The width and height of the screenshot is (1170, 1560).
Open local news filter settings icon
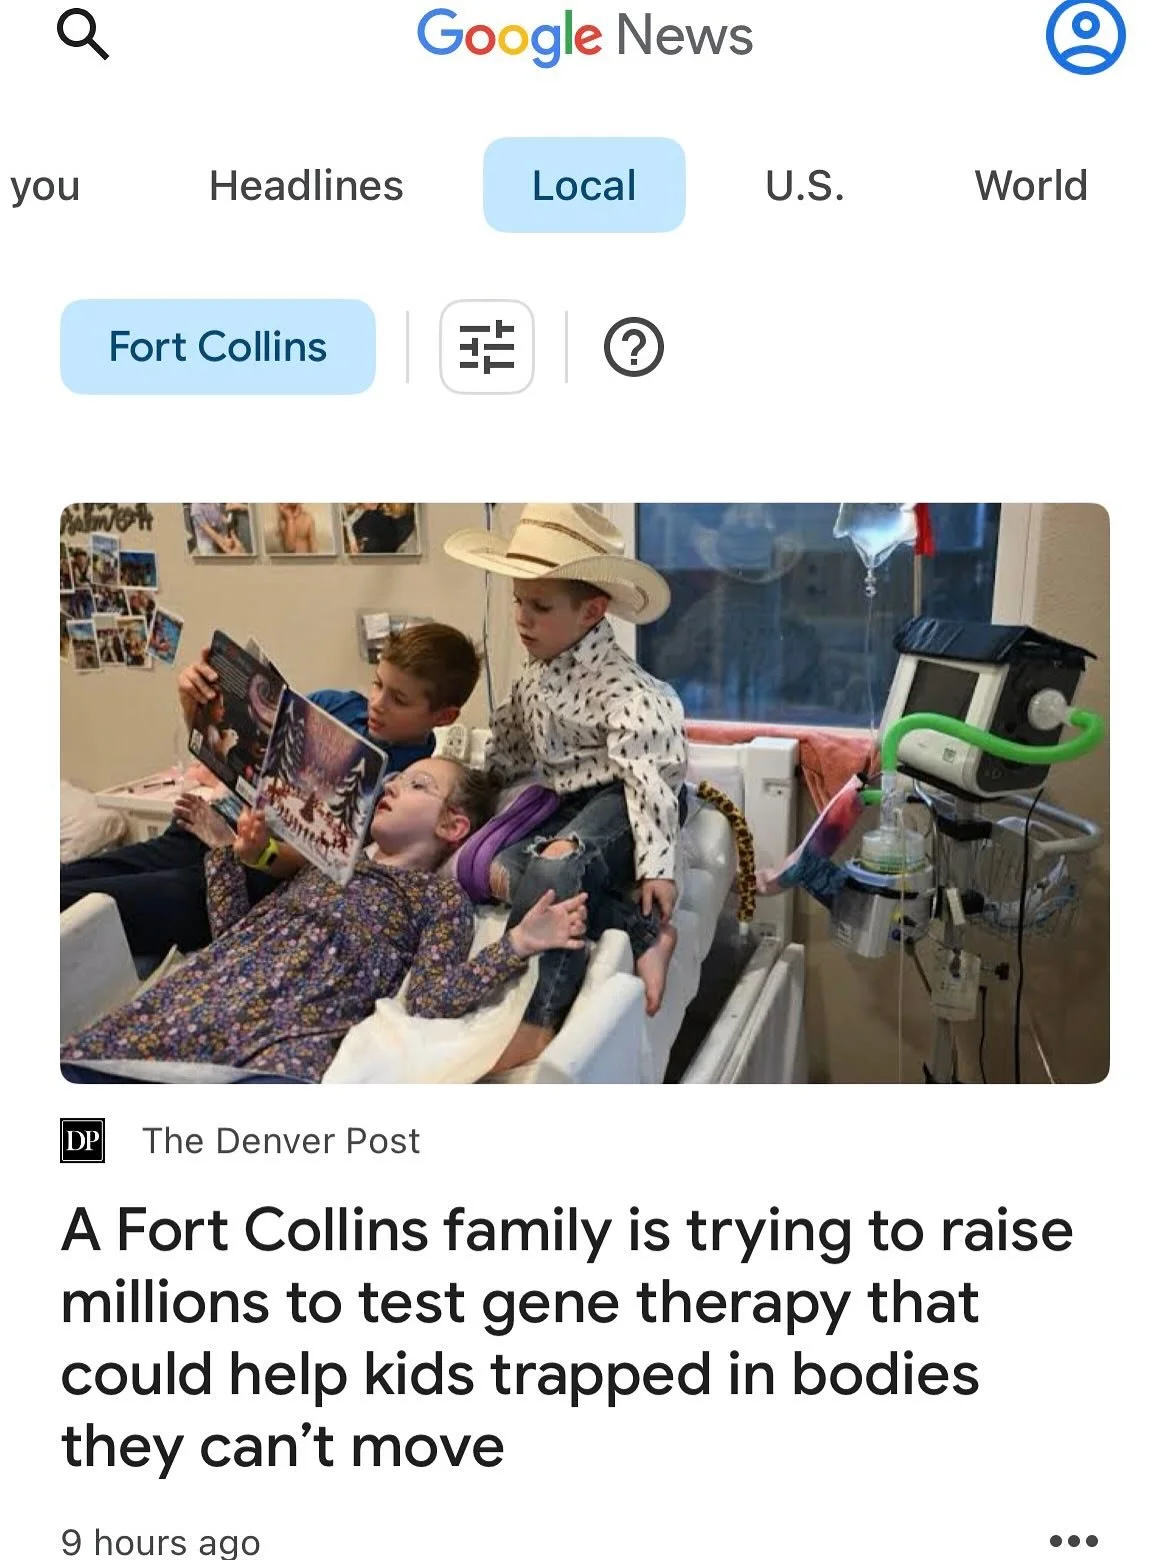point(487,347)
